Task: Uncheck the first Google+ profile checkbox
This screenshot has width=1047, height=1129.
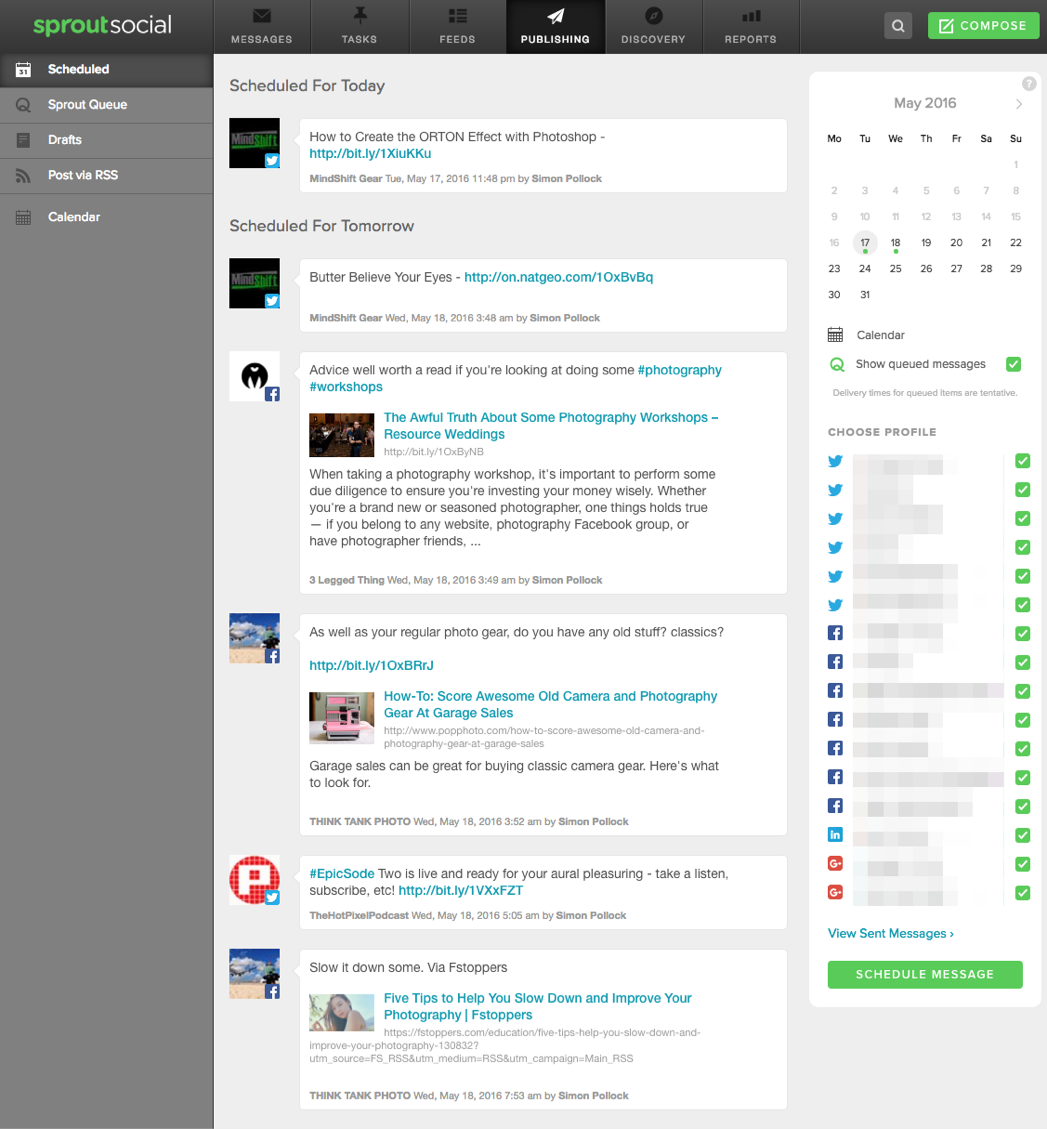Action: click(x=1023, y=864)
